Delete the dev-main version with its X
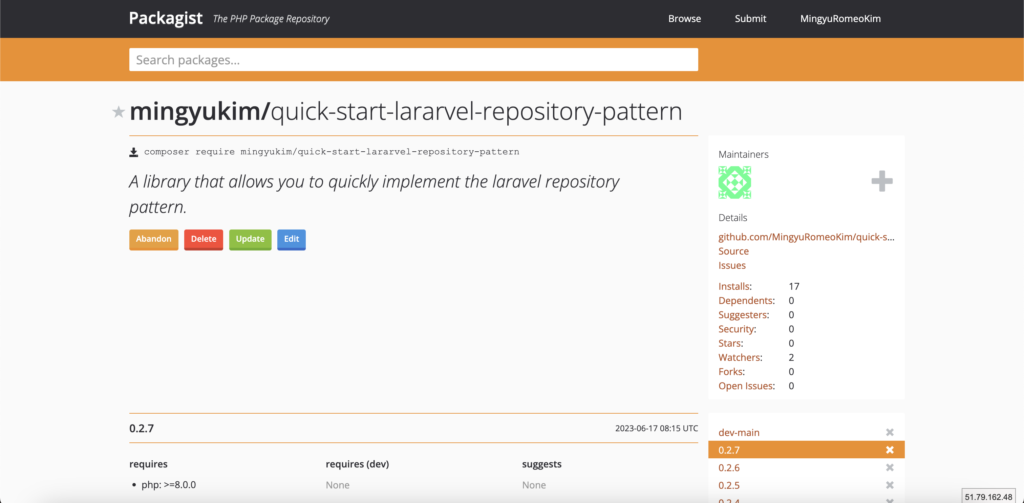1024x503 pixels. 889,432
